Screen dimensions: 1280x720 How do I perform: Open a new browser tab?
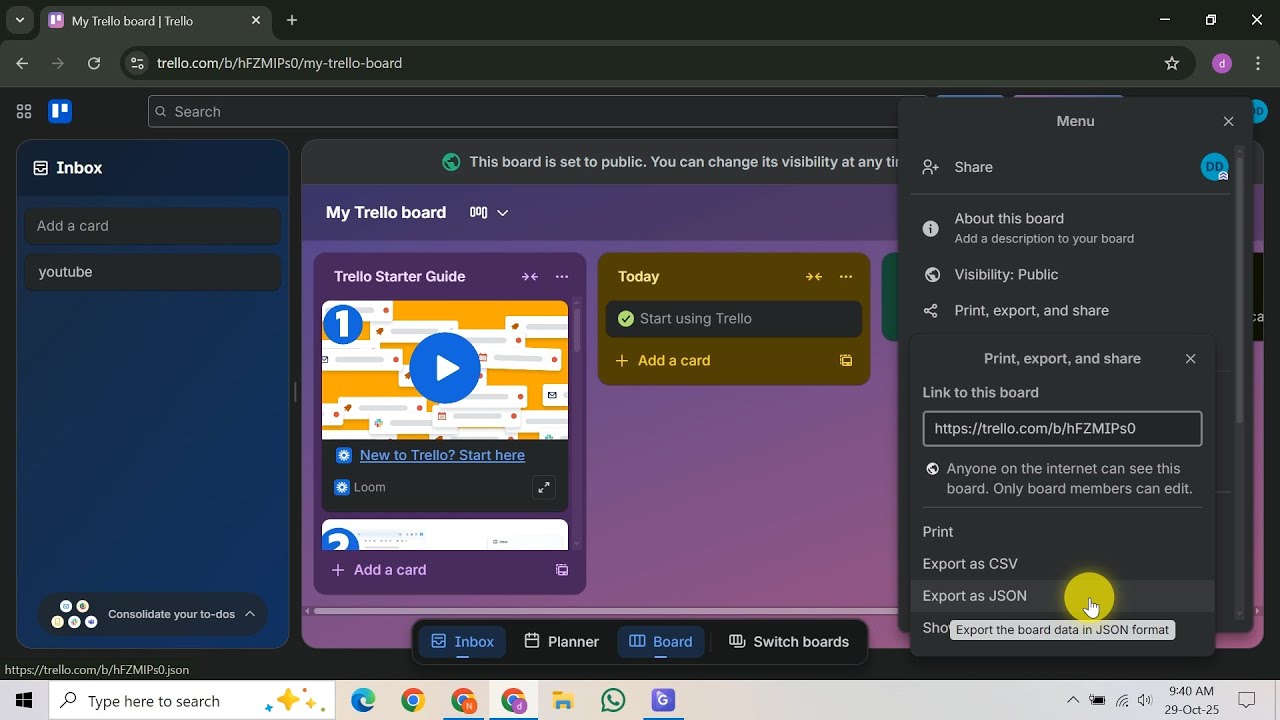coord(292,20)
